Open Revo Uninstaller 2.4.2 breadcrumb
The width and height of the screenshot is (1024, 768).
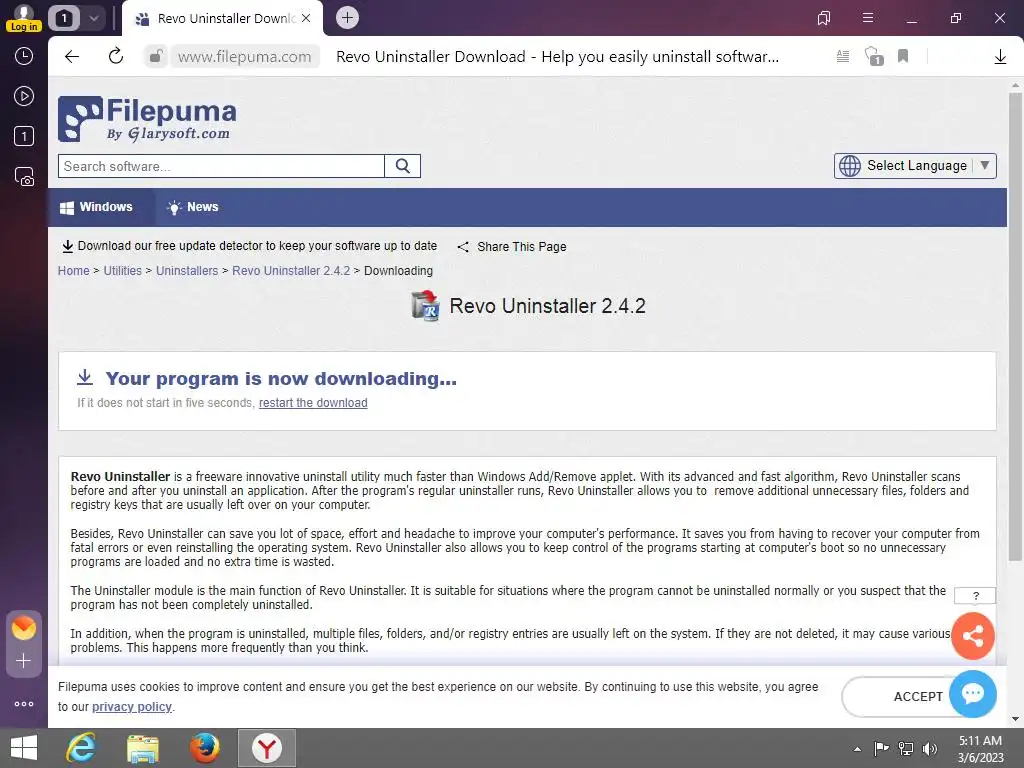(x=291, y=270)
